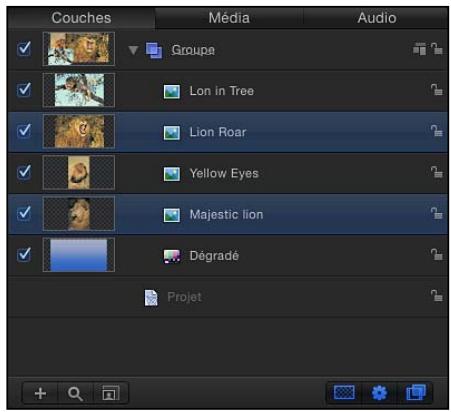This screenshot has width=451, height=412.
Task: Select the Majestic lion layer
Action: coord(228,214)
